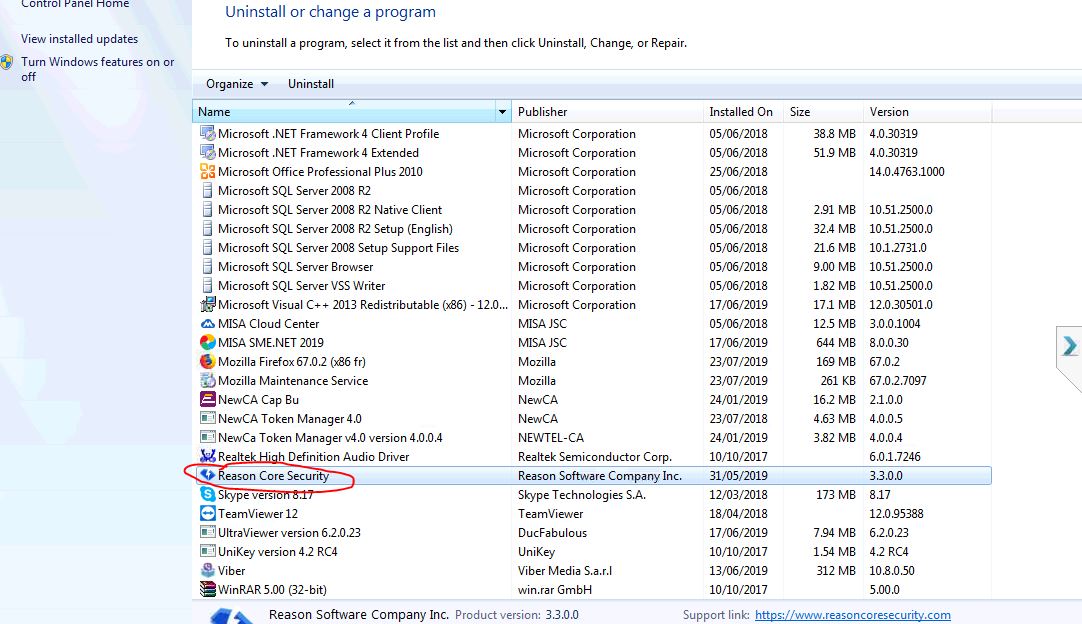This screenshot has width=1082, height=624.
Task: Click the 3.0.0.1004 version cell
Action: coord(894,323)
